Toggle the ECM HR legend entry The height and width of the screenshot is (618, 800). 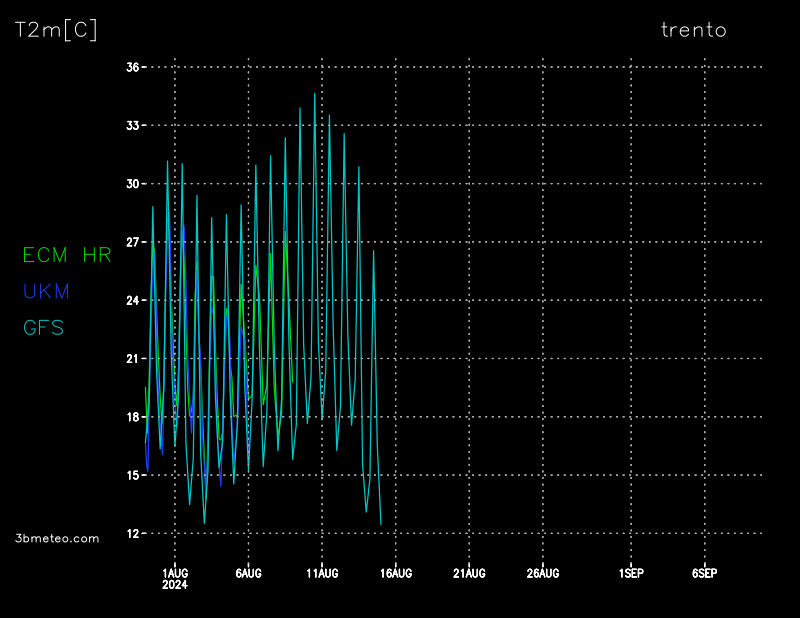(x=67, y=256)
